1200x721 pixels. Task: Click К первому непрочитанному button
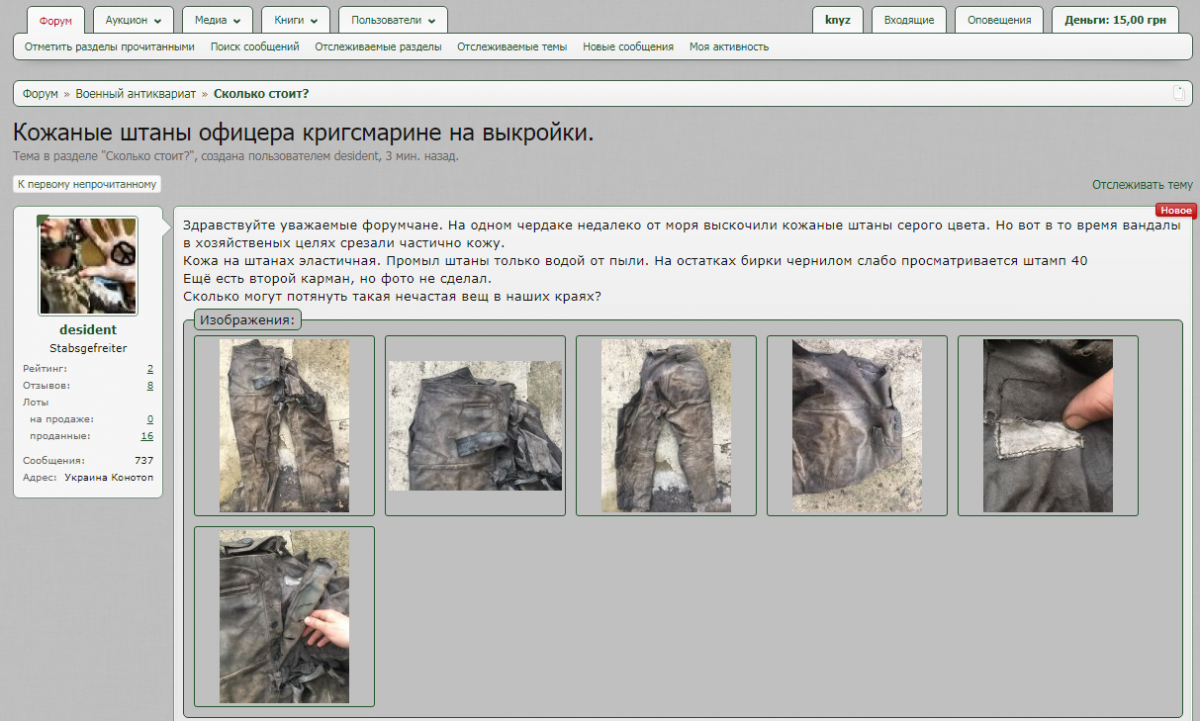[86, 183]
